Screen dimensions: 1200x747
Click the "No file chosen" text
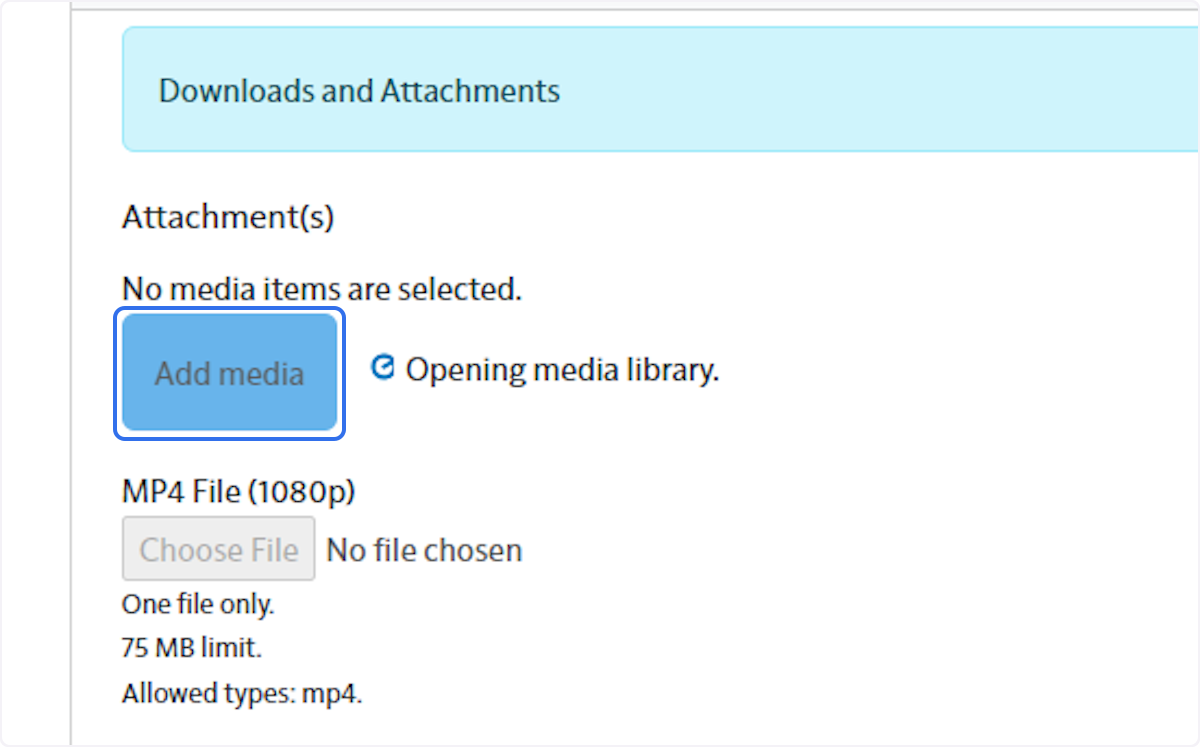click(423, 549)
